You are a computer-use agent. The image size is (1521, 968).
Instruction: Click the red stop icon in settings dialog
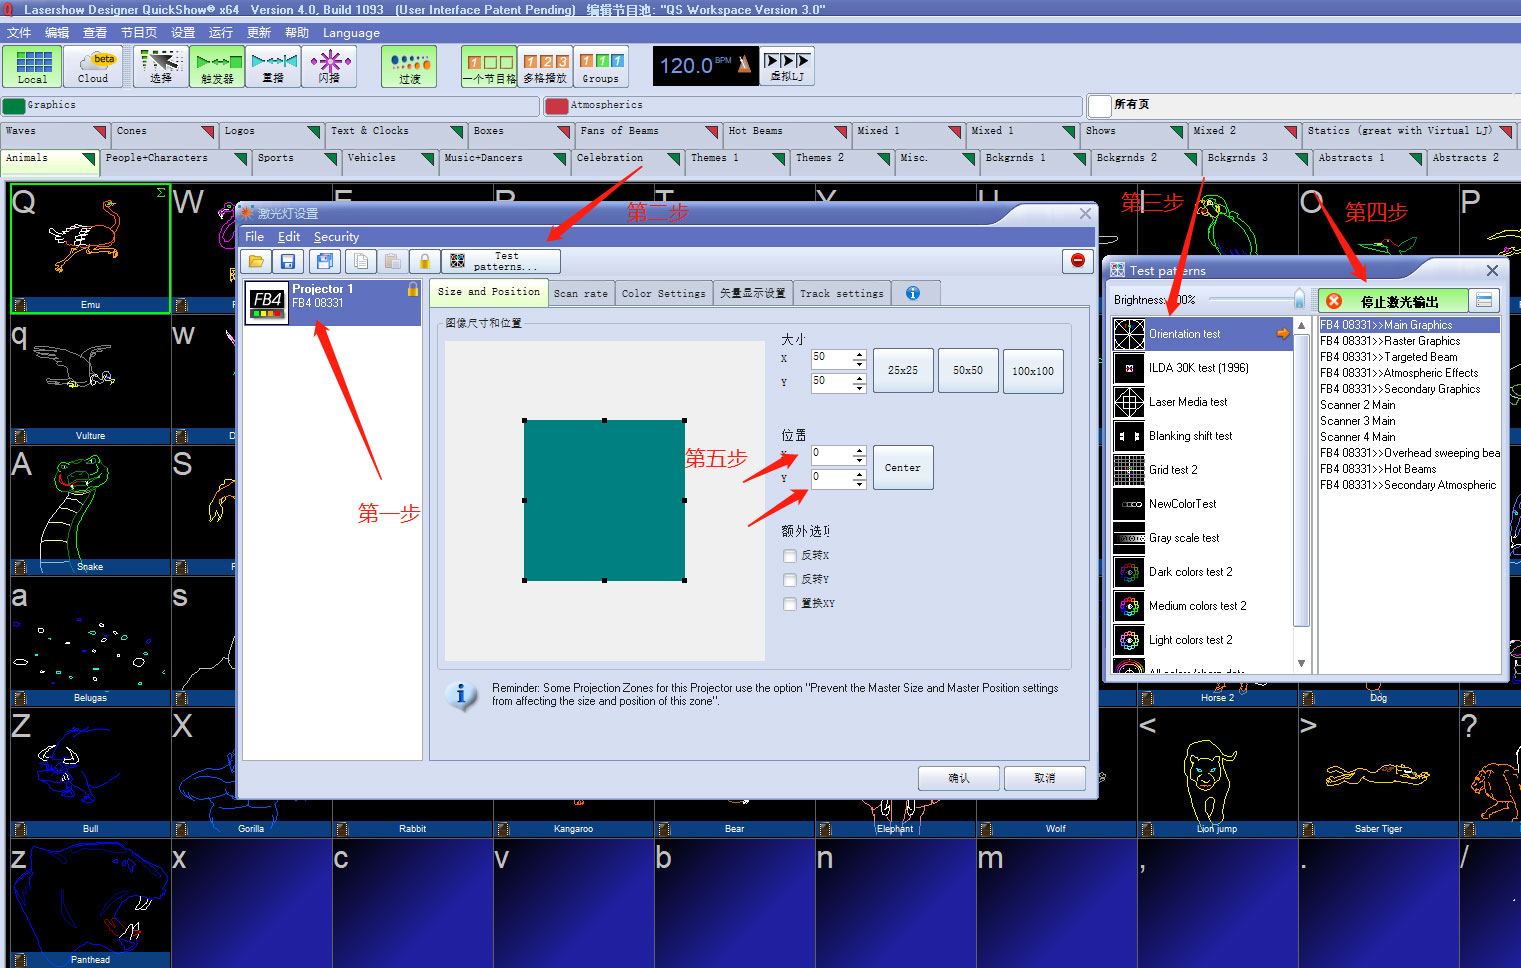click(x=1077, y=260)
